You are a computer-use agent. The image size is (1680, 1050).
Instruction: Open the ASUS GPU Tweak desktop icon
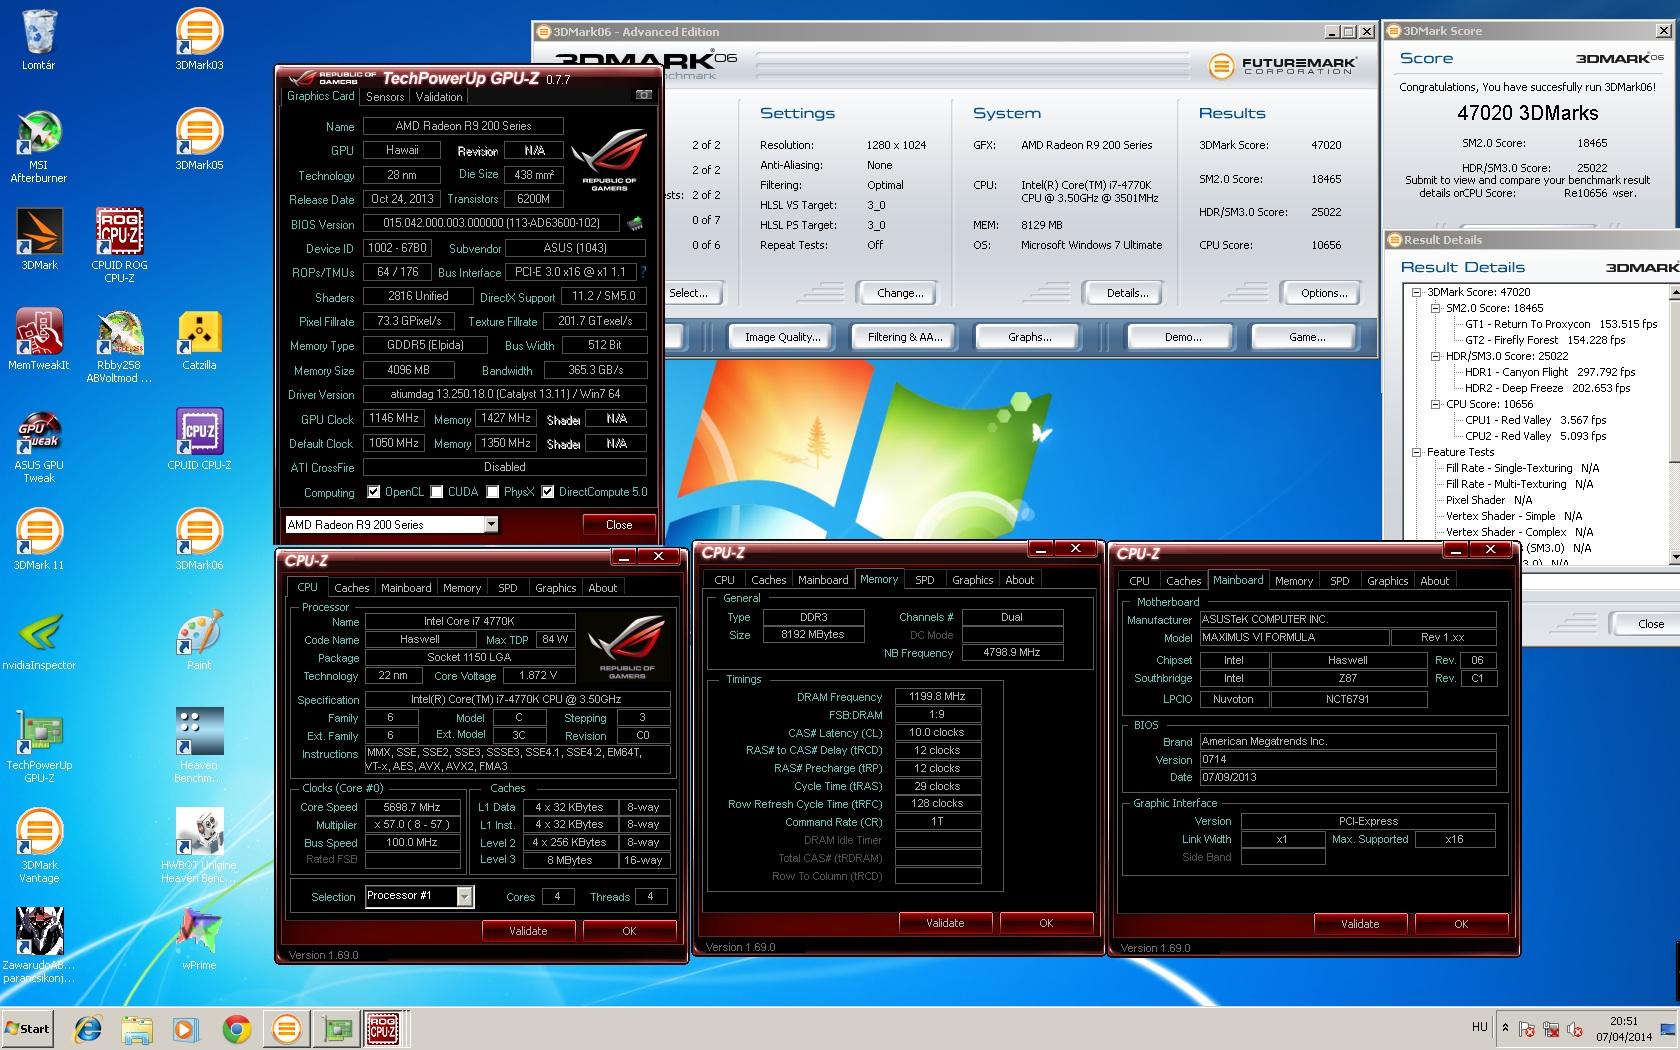pyautogui.click(x=38, y=446)
